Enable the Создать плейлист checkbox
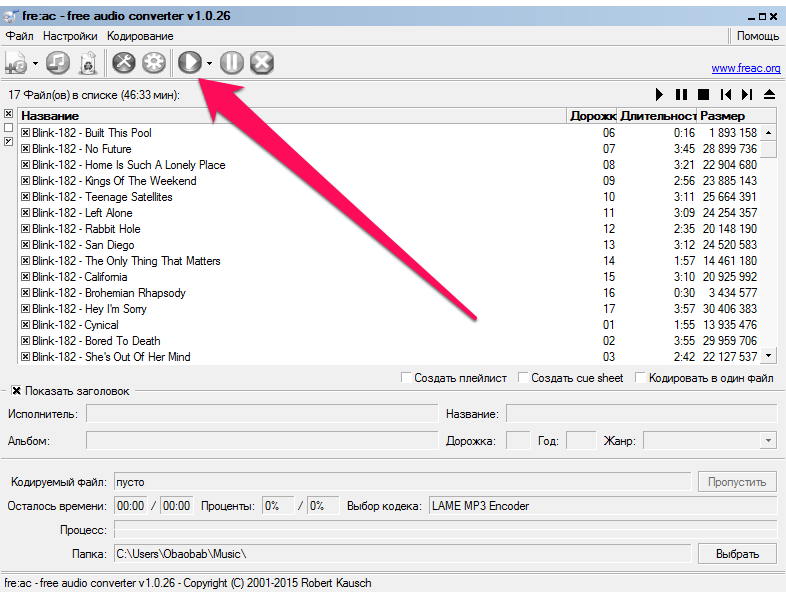 pyautogui.click(x=406, y=377)
